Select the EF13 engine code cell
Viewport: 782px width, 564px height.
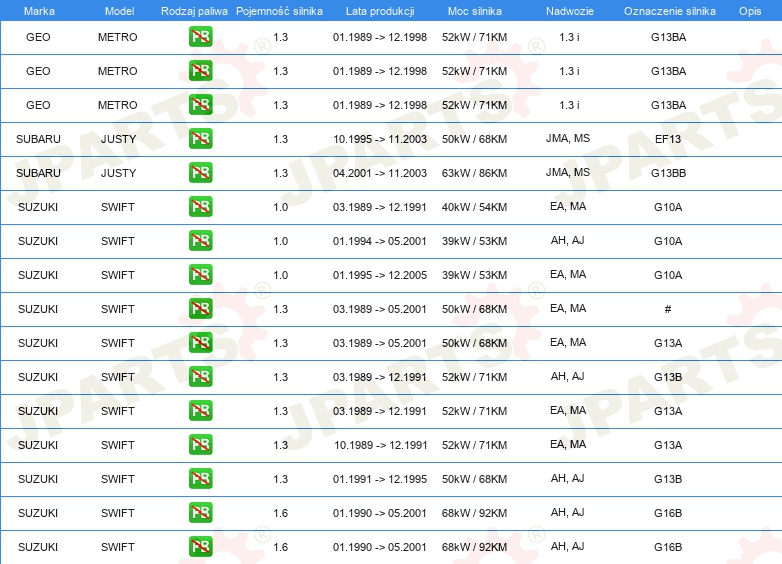click(668, 139)
